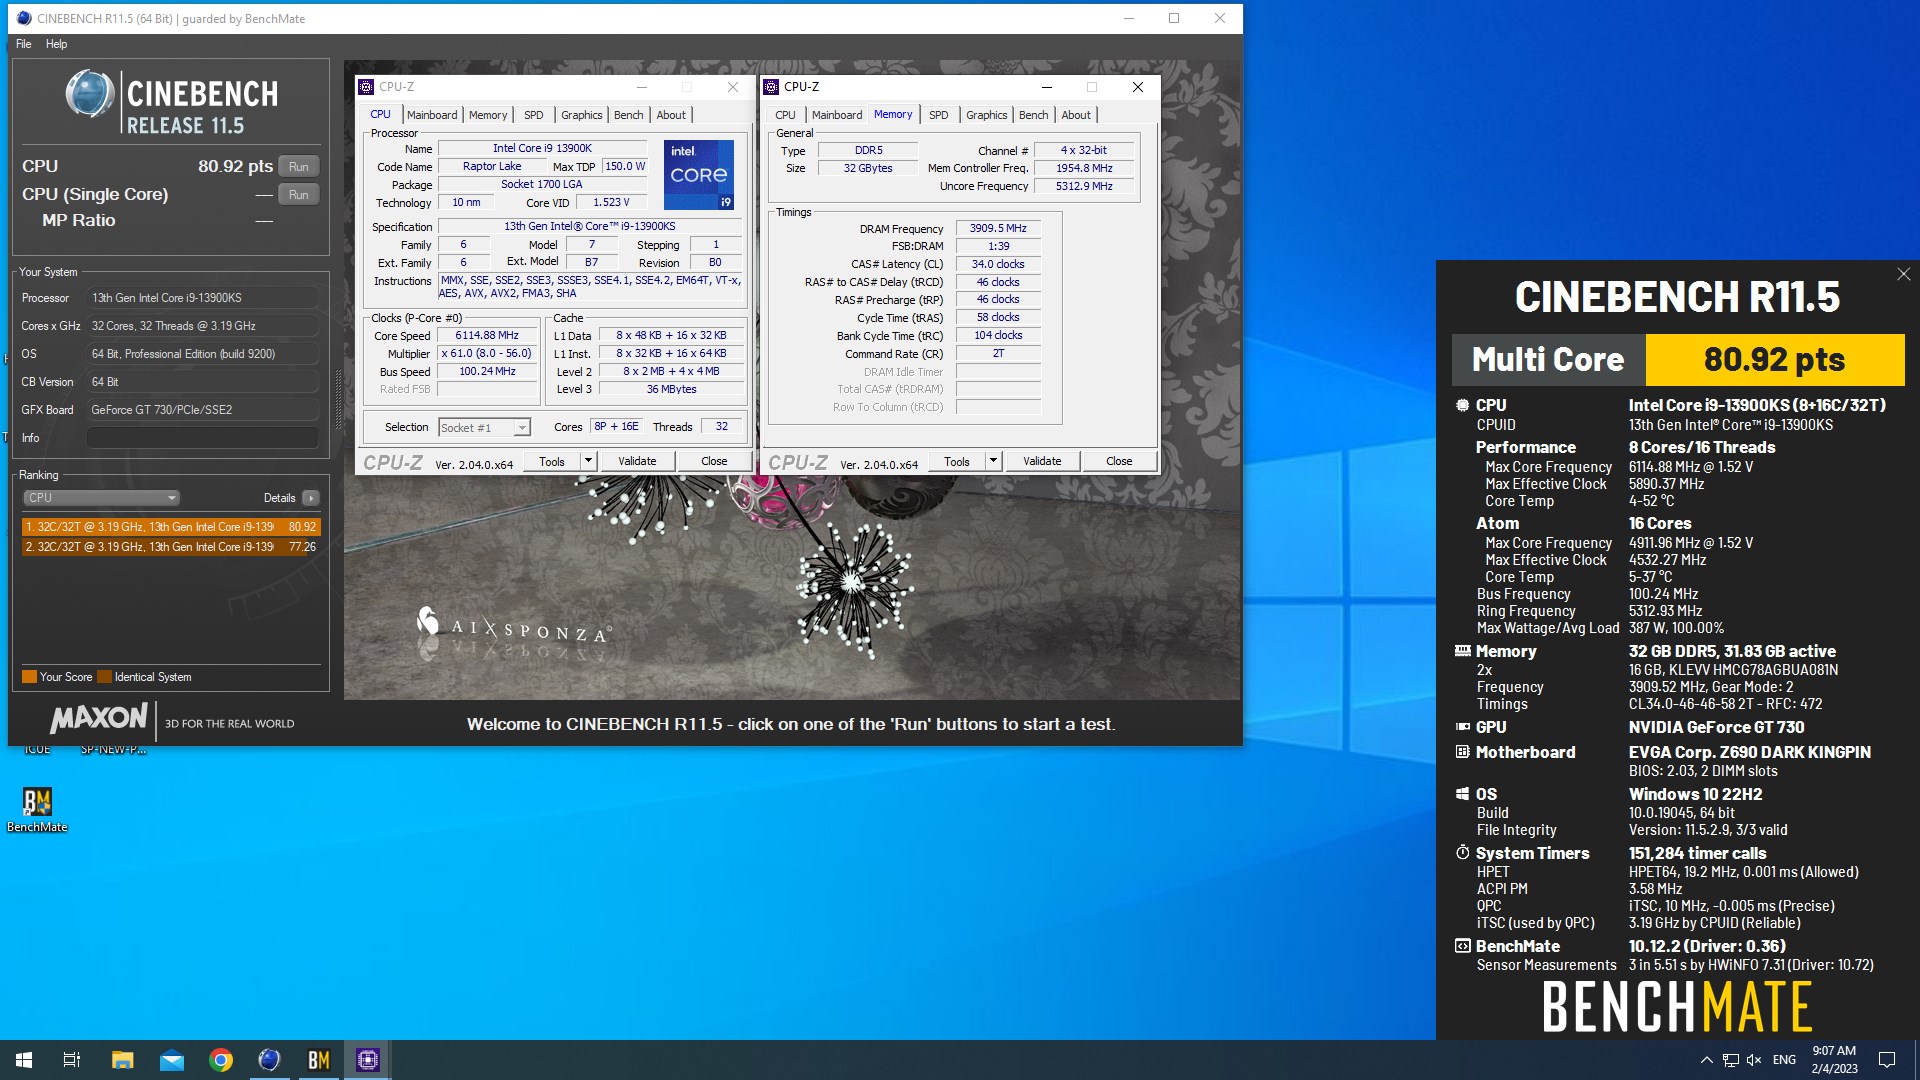Unmute the volume tray icon

click(x=1754, y=1060)
